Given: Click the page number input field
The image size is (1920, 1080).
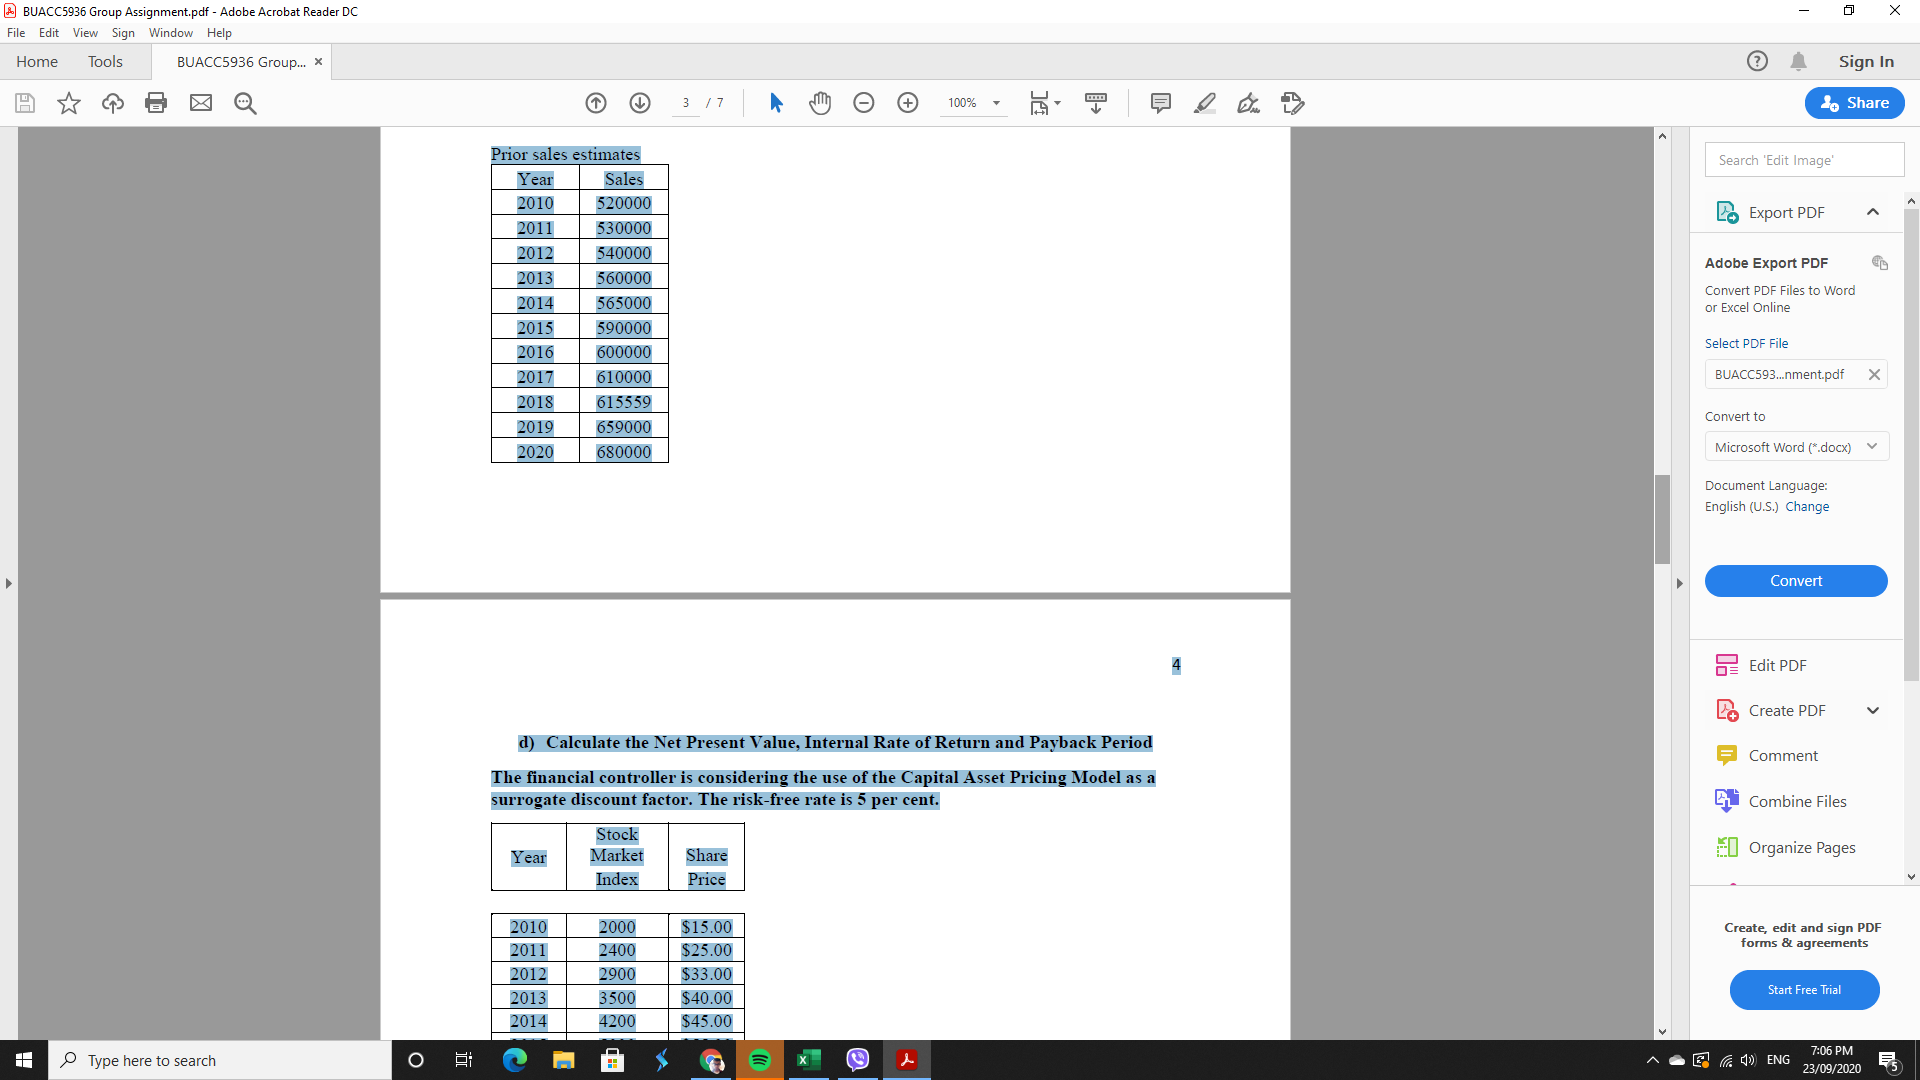Looking at the screenshot, I should (687, 103).
